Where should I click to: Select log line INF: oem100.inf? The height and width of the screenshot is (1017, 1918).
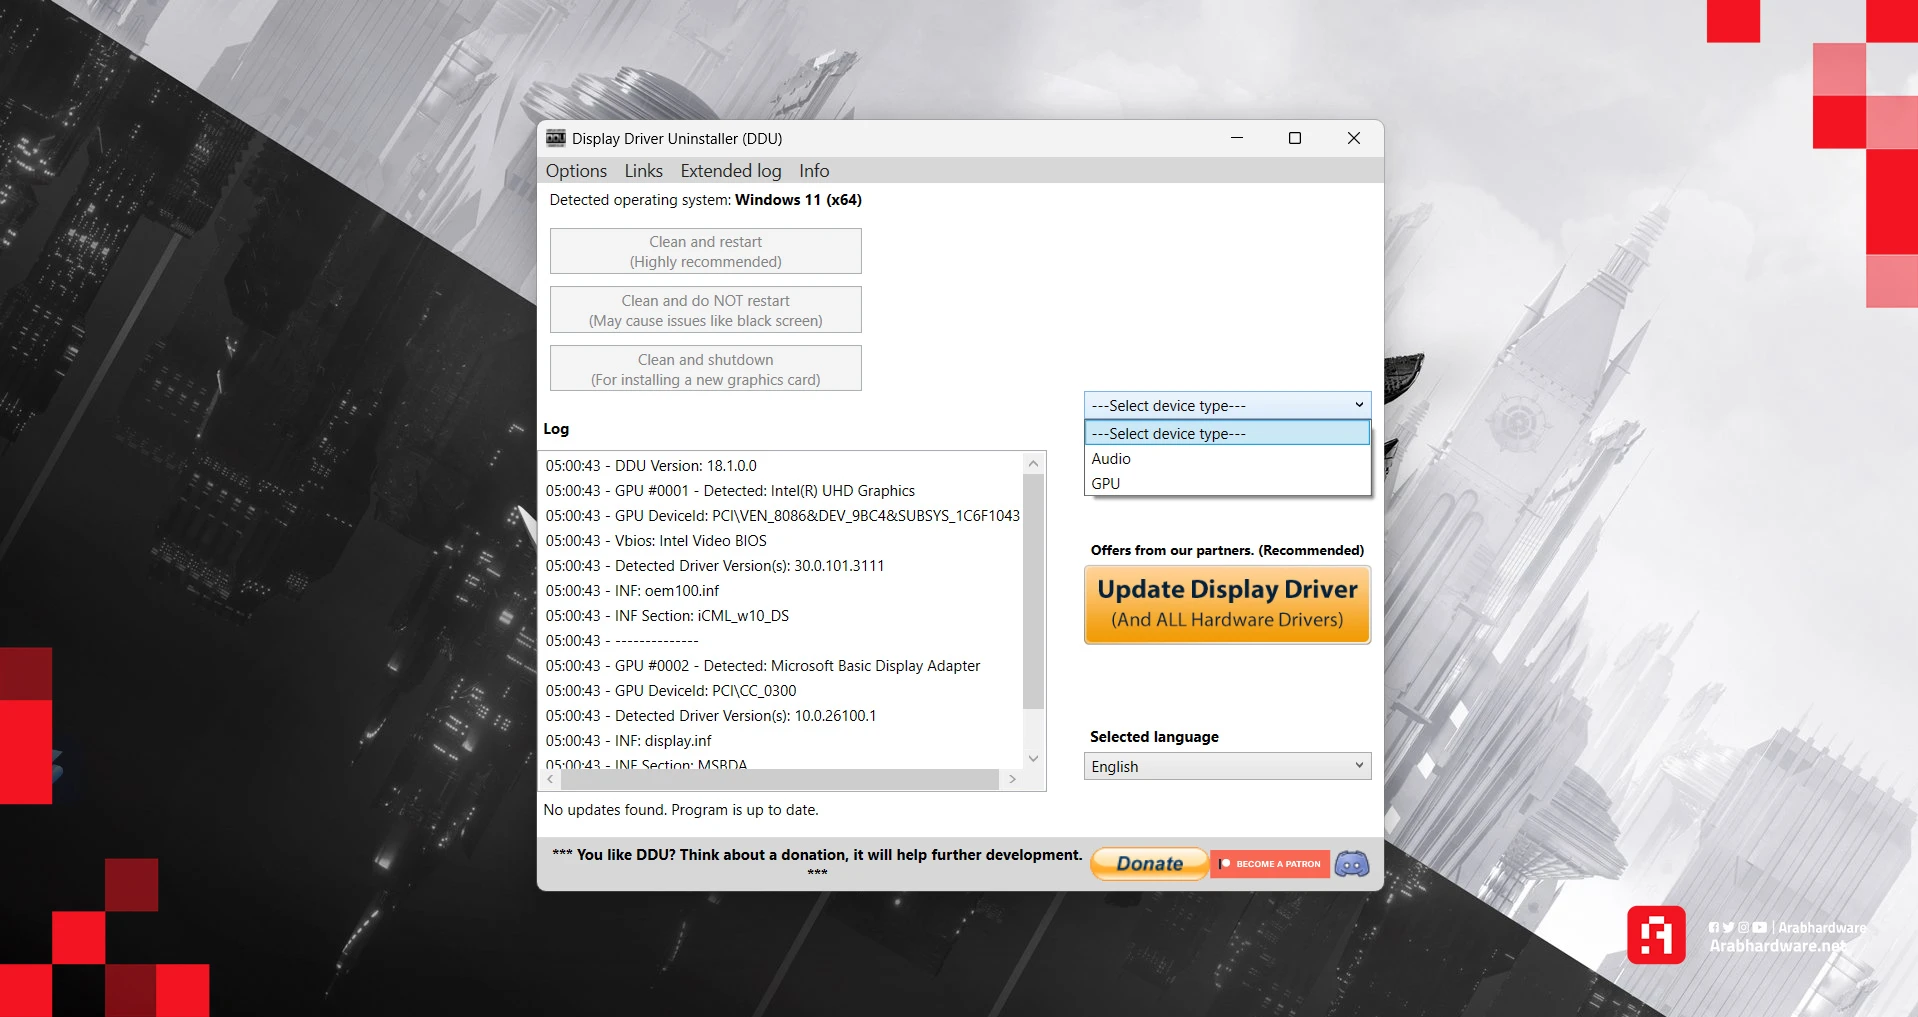pyautogui.click(x=632, y=591)
